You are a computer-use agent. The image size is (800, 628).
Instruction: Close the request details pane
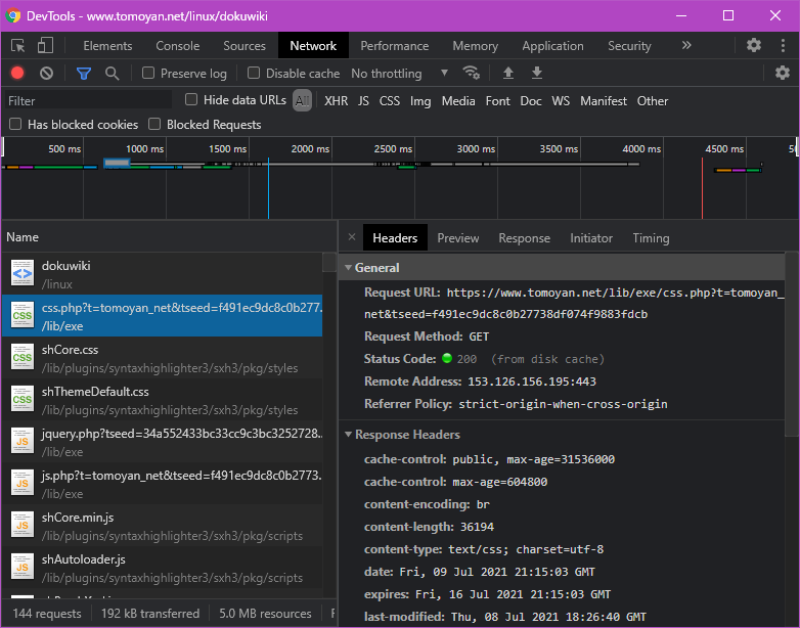(x=352, y=237)
